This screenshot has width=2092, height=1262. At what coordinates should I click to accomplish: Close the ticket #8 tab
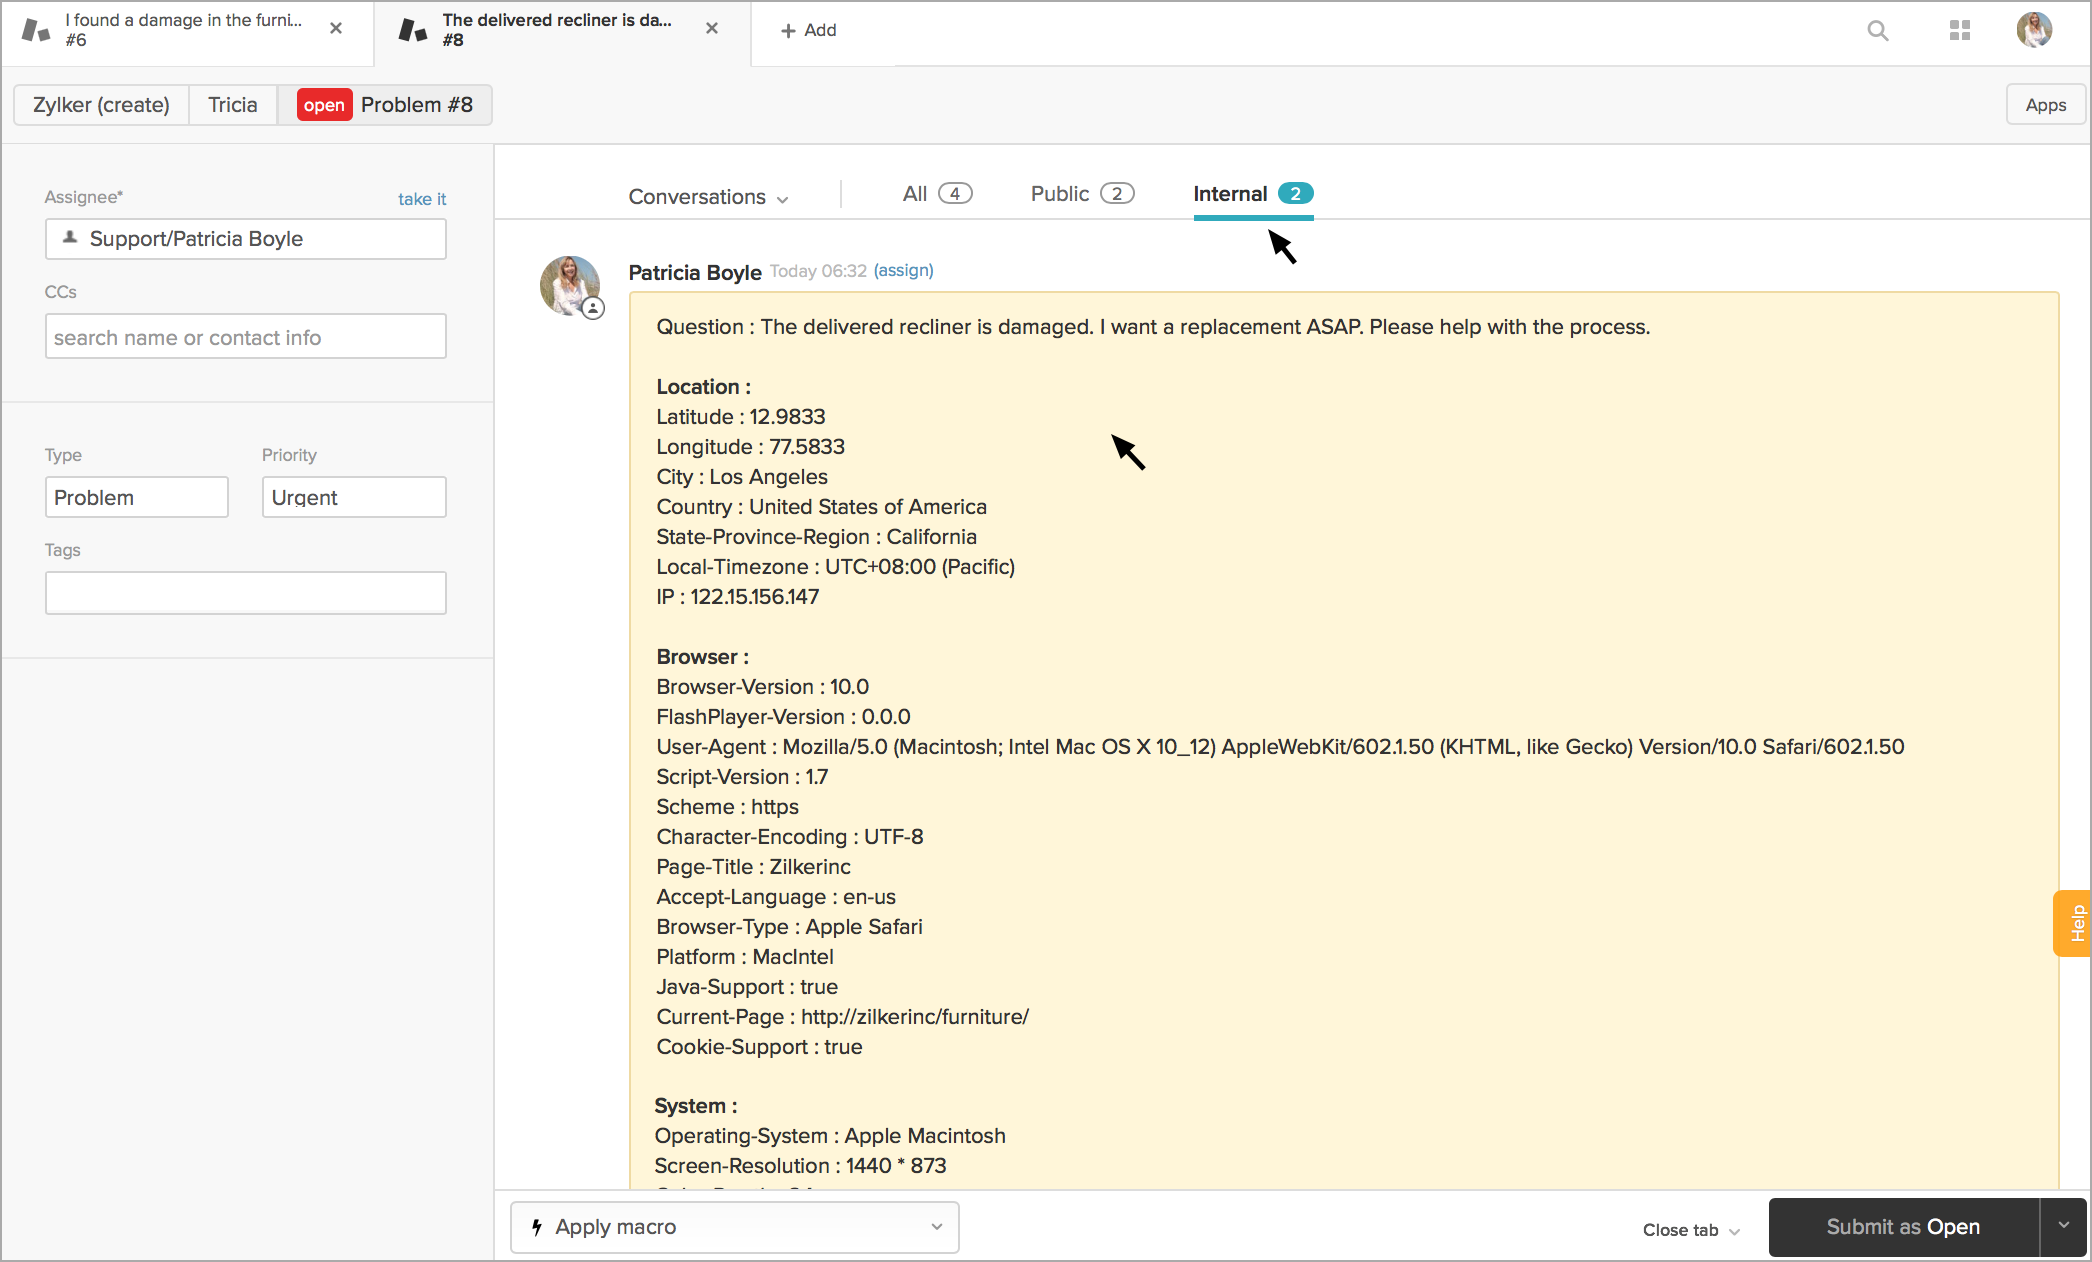click(x=712, y=29)
